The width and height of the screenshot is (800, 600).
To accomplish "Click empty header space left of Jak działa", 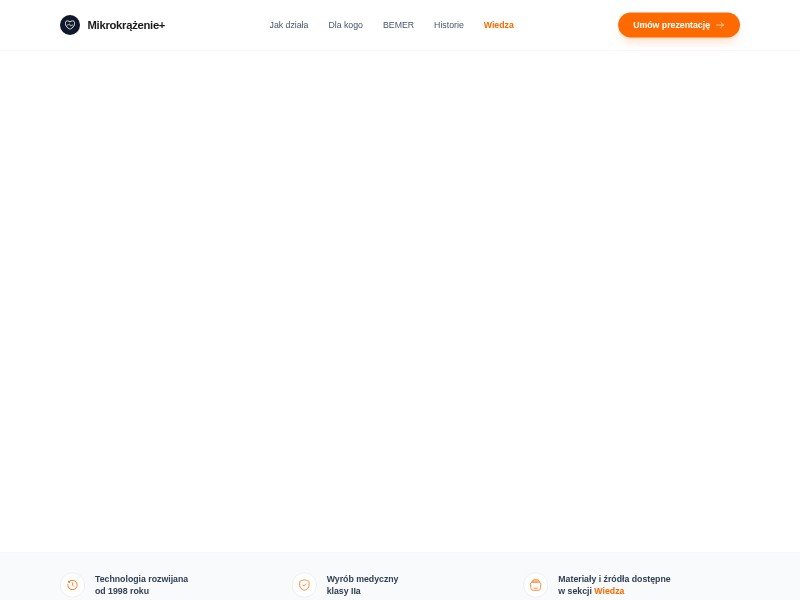I will 215,25.
